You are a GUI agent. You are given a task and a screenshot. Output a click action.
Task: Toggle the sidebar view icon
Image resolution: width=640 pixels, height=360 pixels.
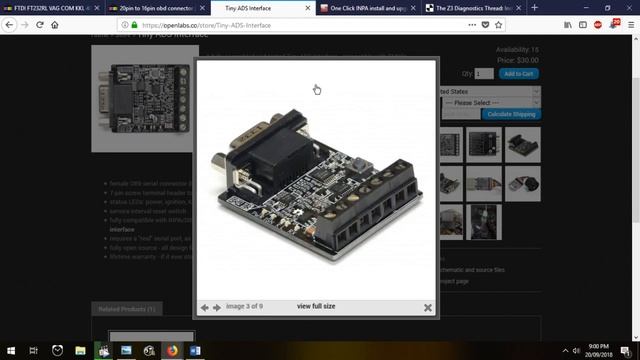583,25
